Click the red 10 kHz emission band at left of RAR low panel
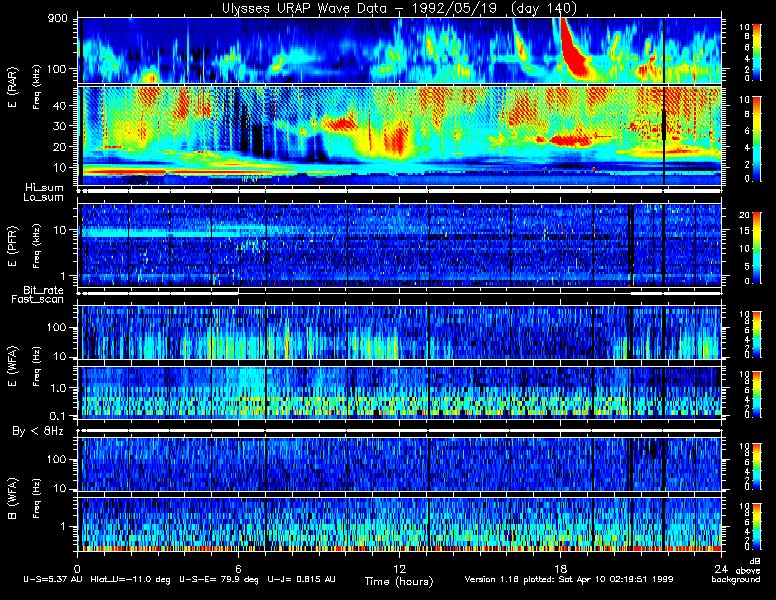This screenshot has width=776, height=600. [124, 172]
